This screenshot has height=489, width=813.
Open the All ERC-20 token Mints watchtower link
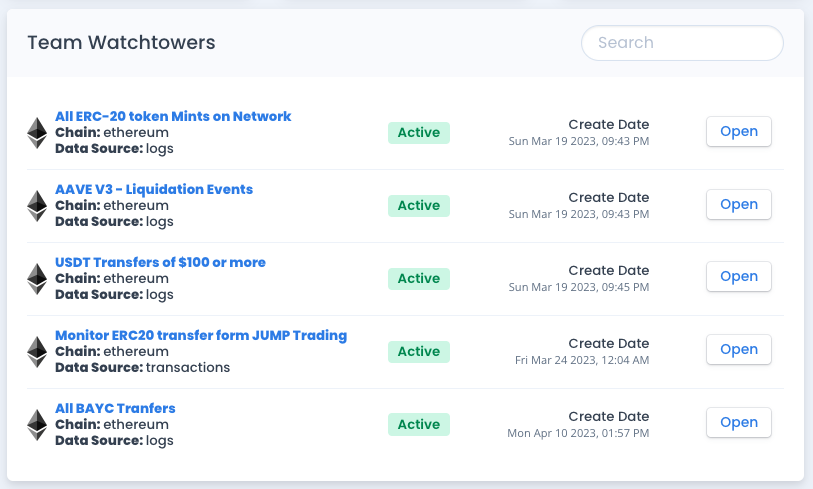click(173, 116)
